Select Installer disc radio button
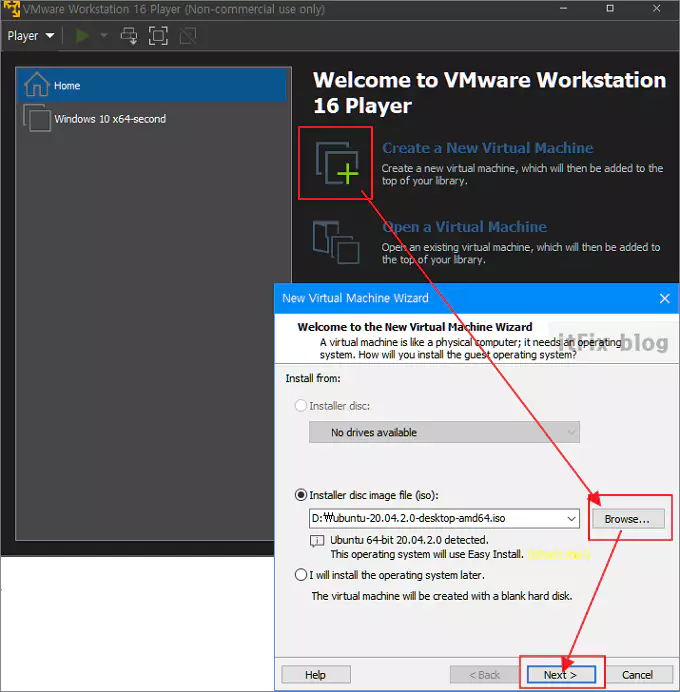 (301, 406)
